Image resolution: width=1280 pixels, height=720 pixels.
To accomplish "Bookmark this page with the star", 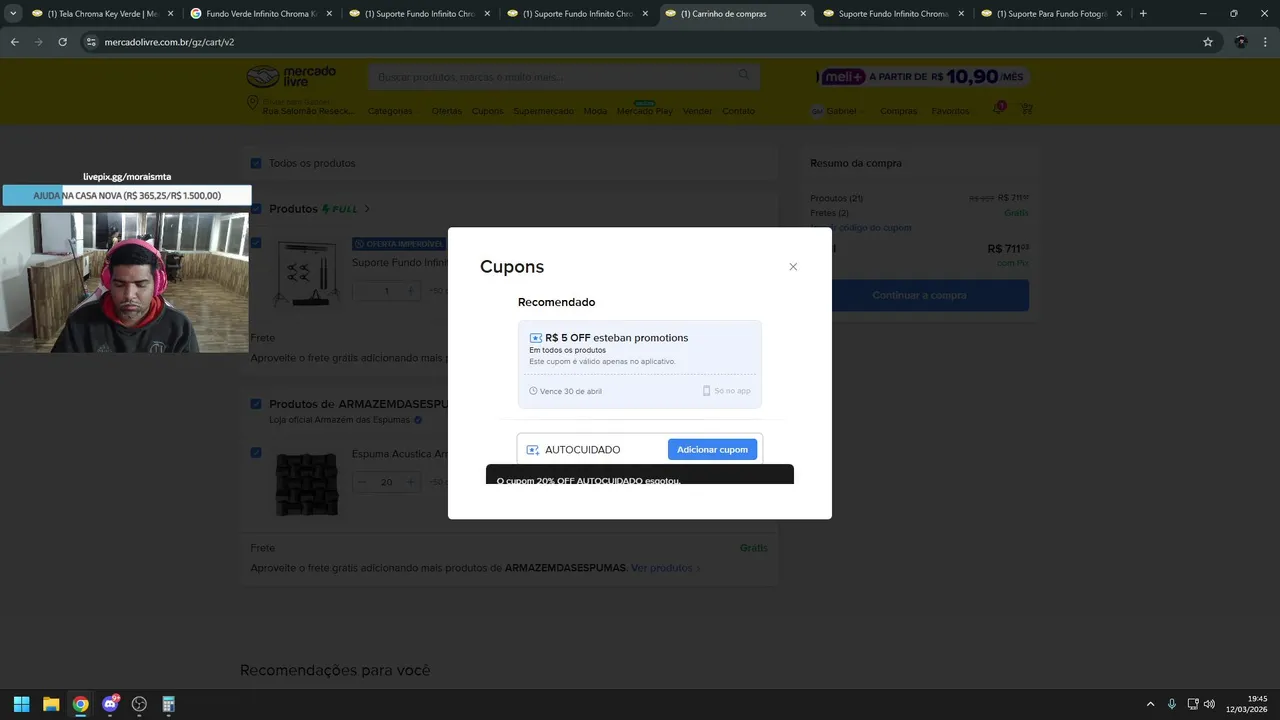I will coord(1208,42).
